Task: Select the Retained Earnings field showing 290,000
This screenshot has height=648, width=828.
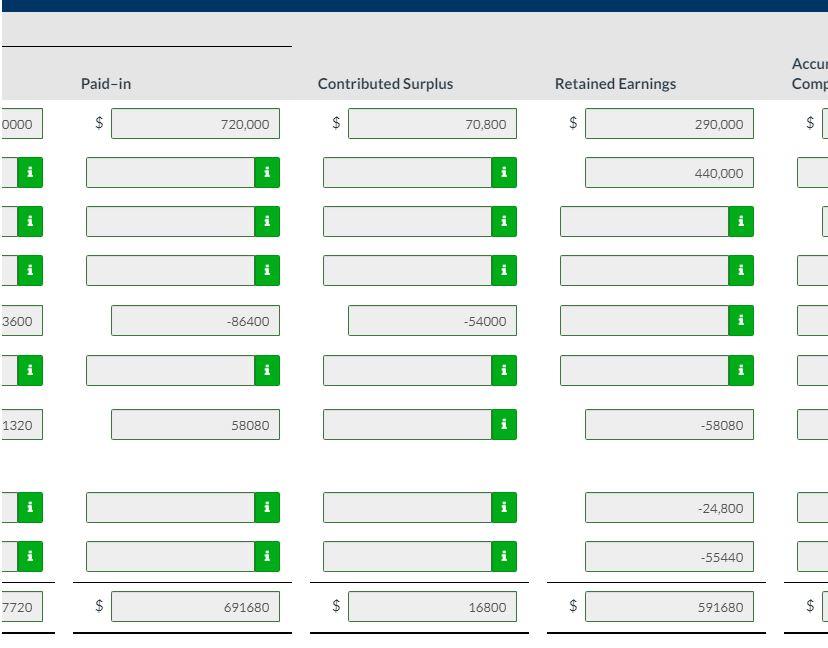Action: tap(670, 124)
